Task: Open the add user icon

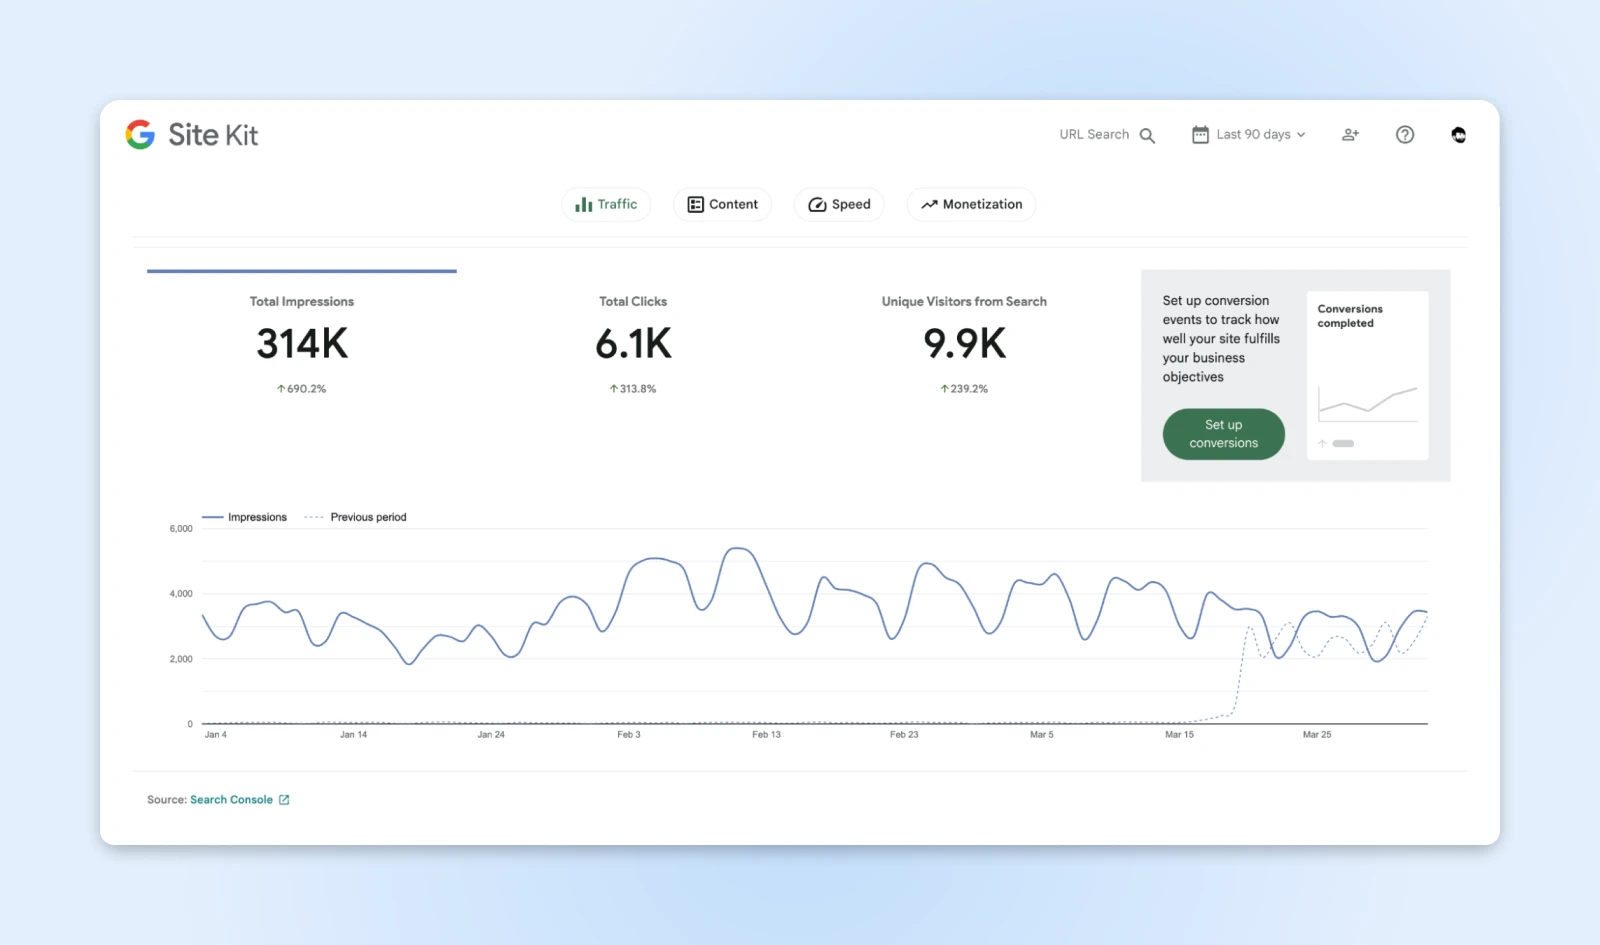Action: (1350, 135)
